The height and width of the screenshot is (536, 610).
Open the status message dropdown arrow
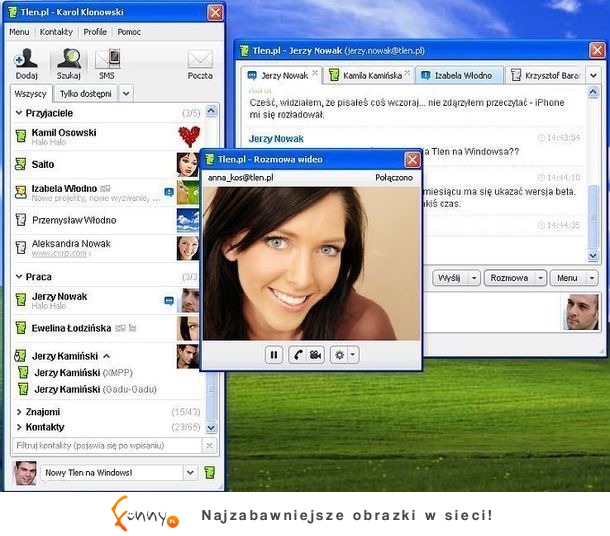(x=190, y=473)
